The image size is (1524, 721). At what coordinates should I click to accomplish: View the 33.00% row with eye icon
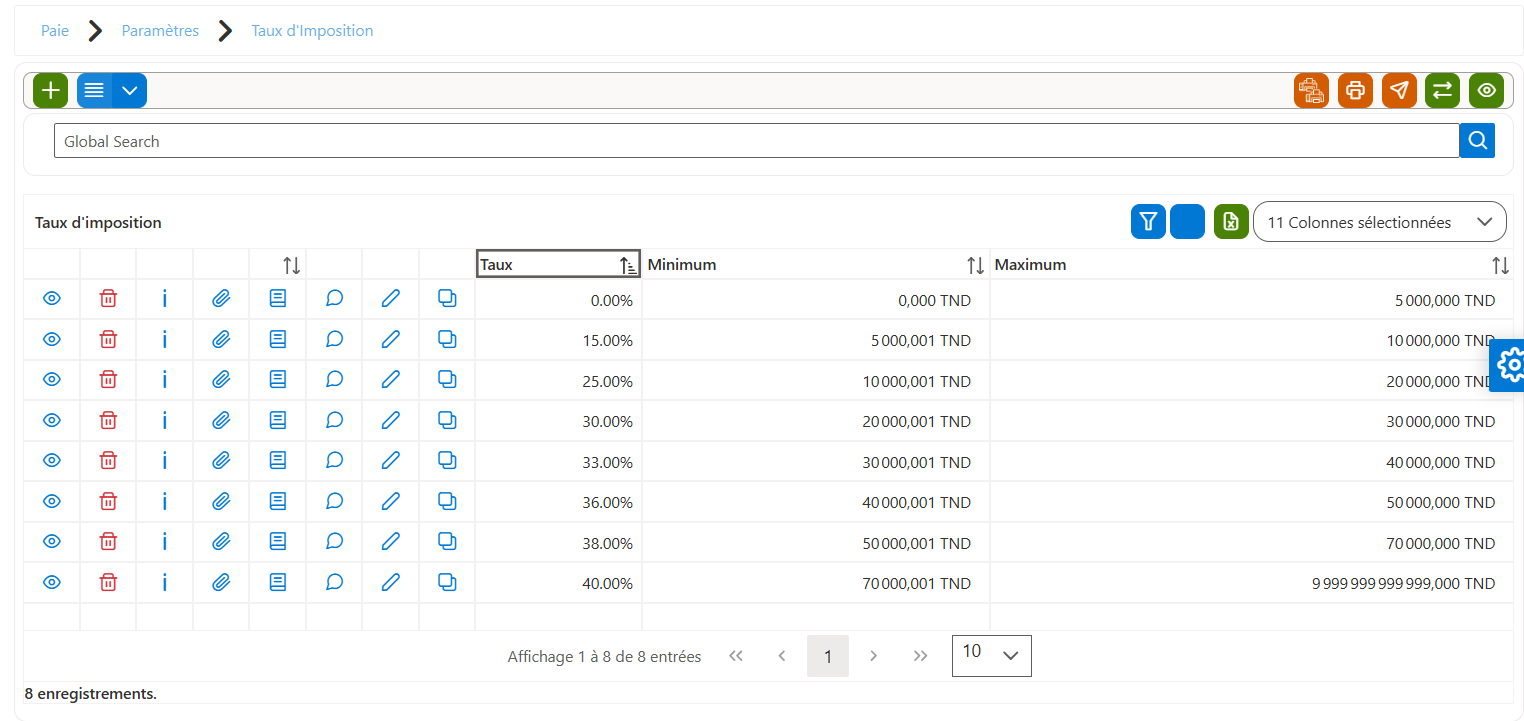(x=52, y=461)
